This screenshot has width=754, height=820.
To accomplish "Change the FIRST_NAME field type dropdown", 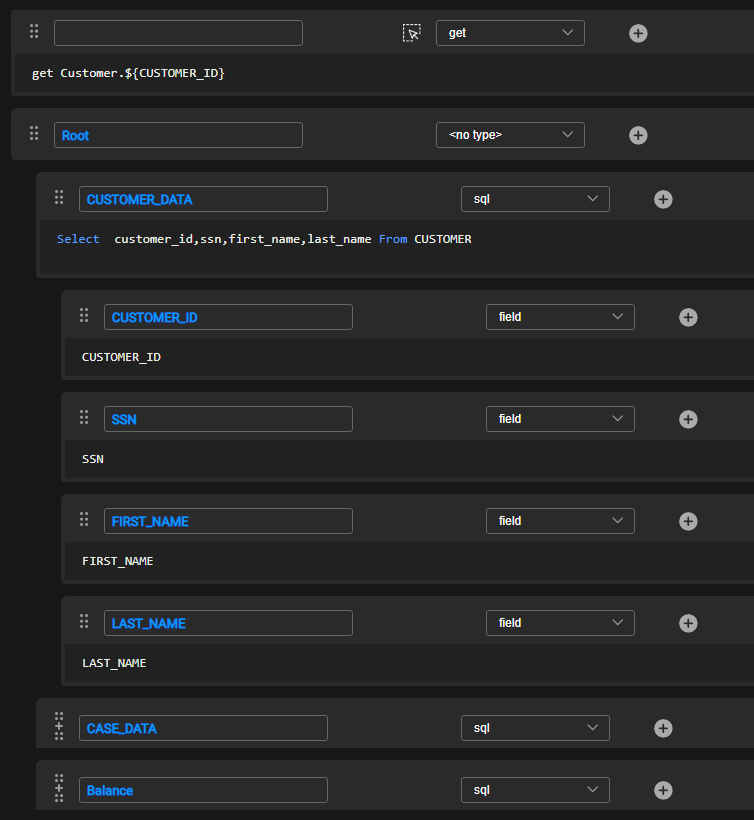I will coord(560,521).
